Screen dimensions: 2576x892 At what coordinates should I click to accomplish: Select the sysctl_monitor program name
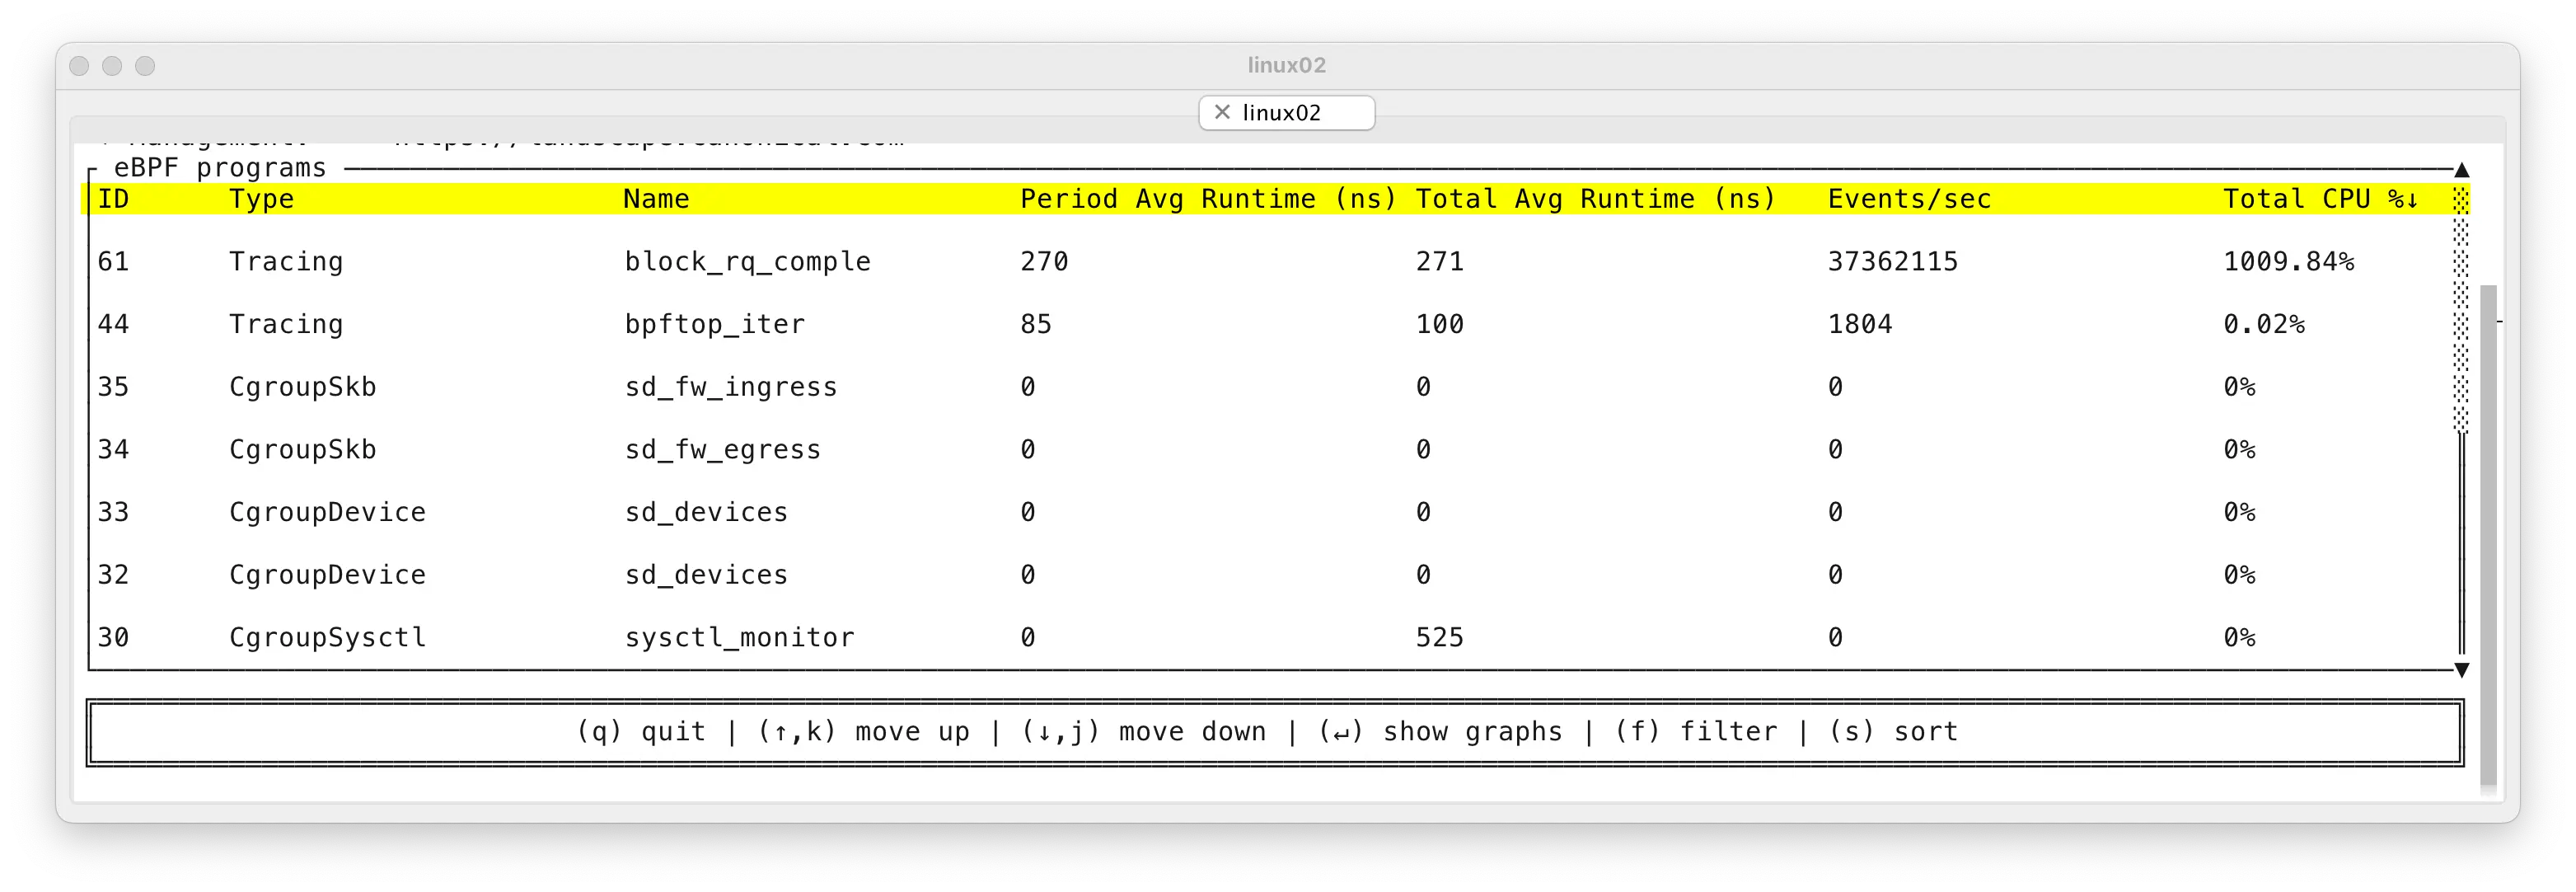739,638
